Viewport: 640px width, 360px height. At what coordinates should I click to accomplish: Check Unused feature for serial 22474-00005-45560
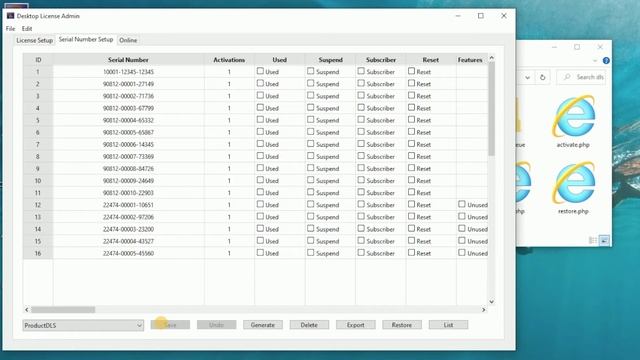pos(462,253)
